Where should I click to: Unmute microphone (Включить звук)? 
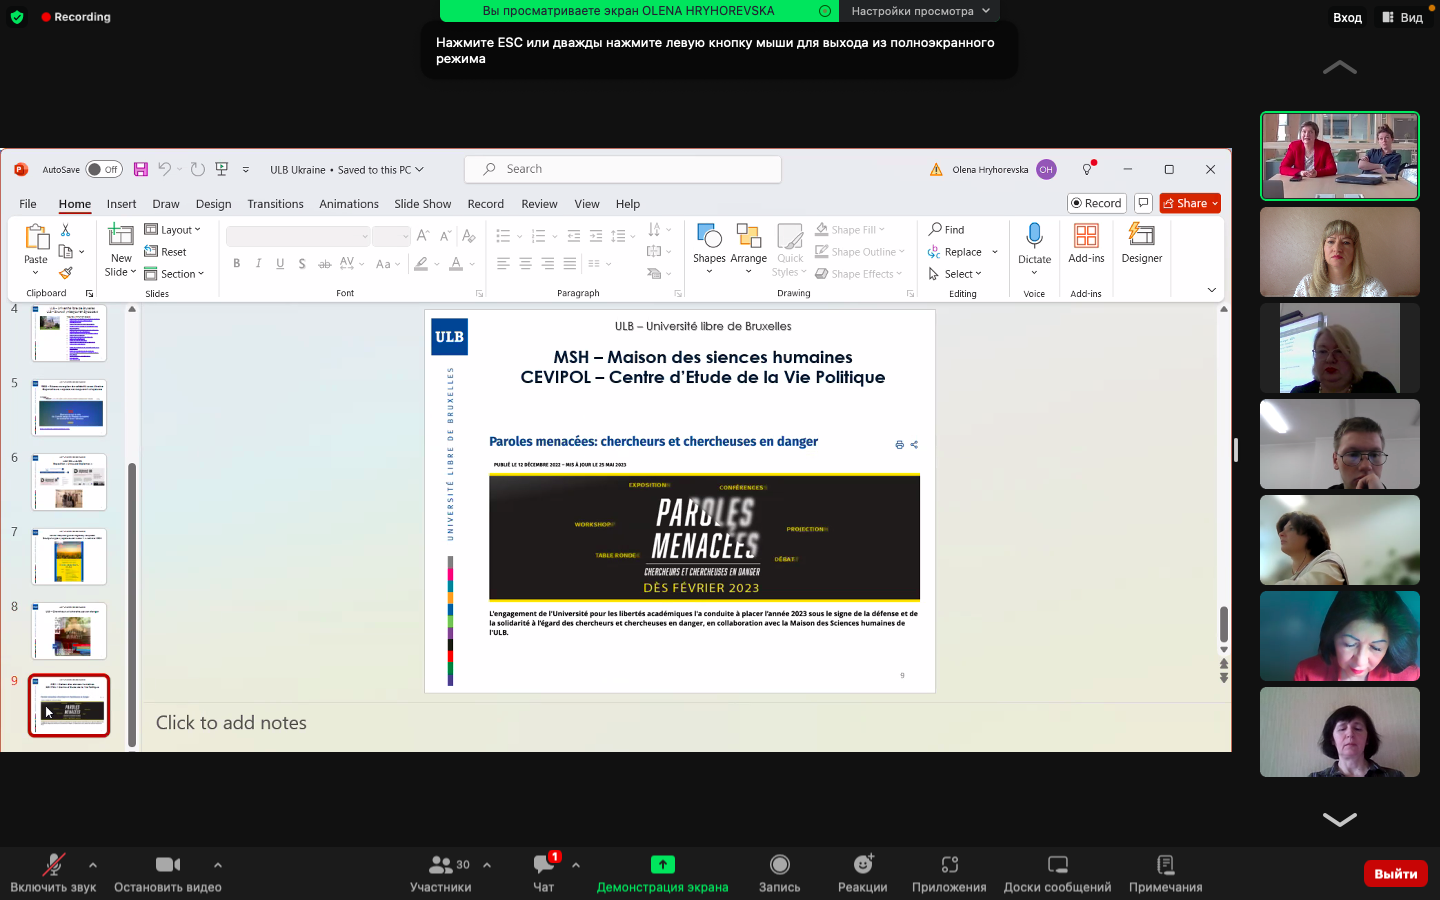[x=53, y=872]
